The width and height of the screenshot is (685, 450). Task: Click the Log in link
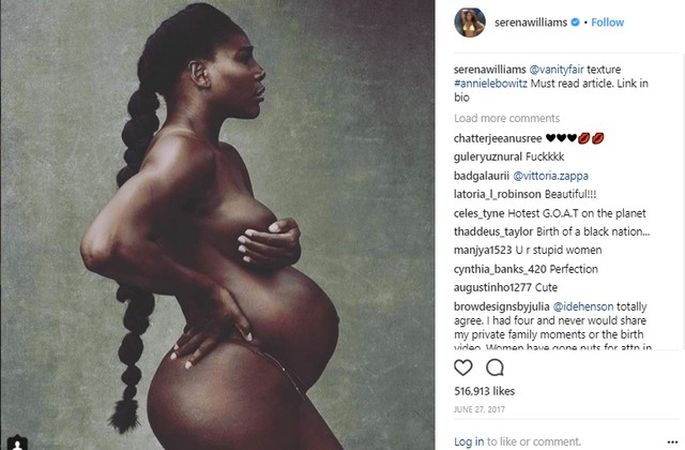coord(469,442)
